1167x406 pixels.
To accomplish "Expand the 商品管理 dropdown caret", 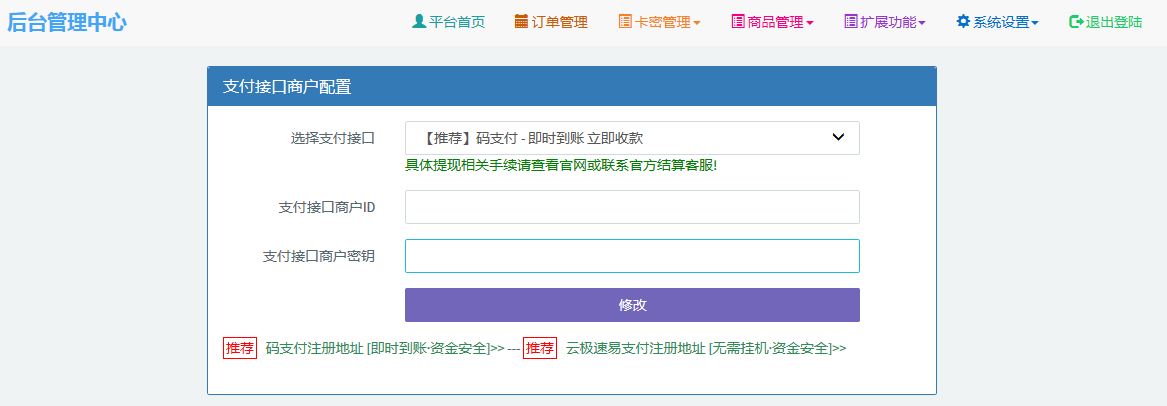I will (810, 23).
